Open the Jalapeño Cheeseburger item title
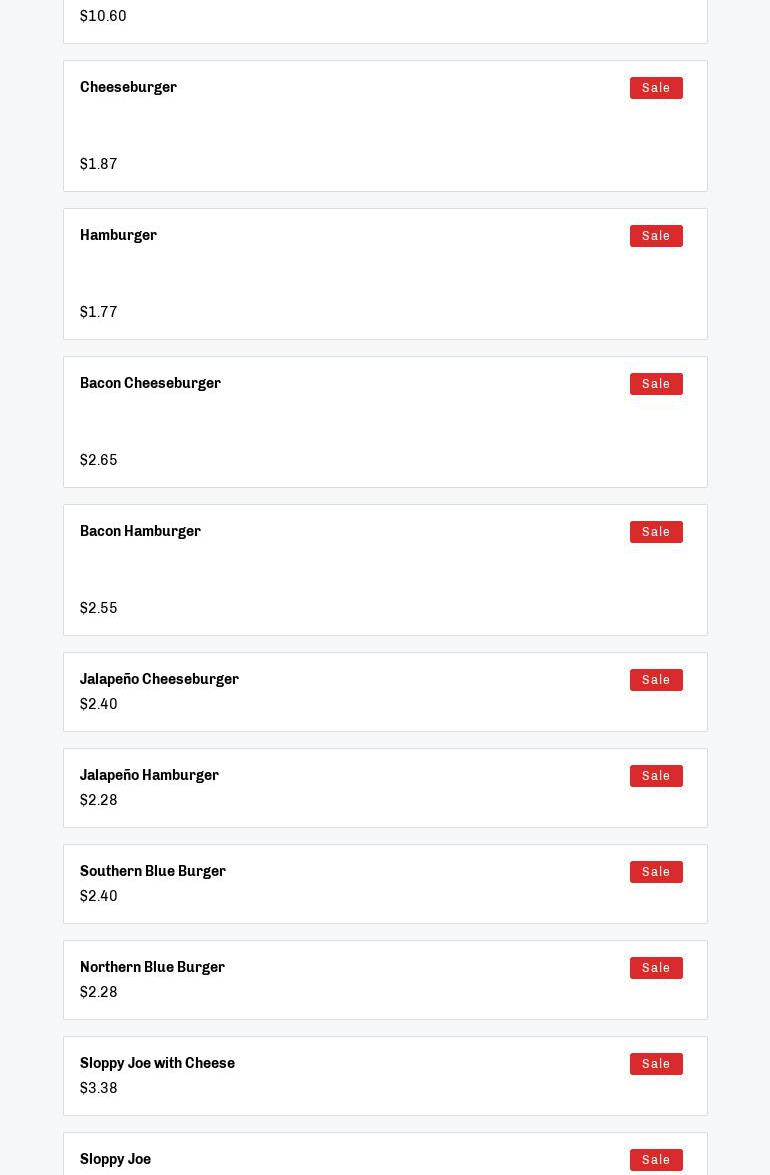The width and height of the screenshot is (770, 1175). [159, 680]
